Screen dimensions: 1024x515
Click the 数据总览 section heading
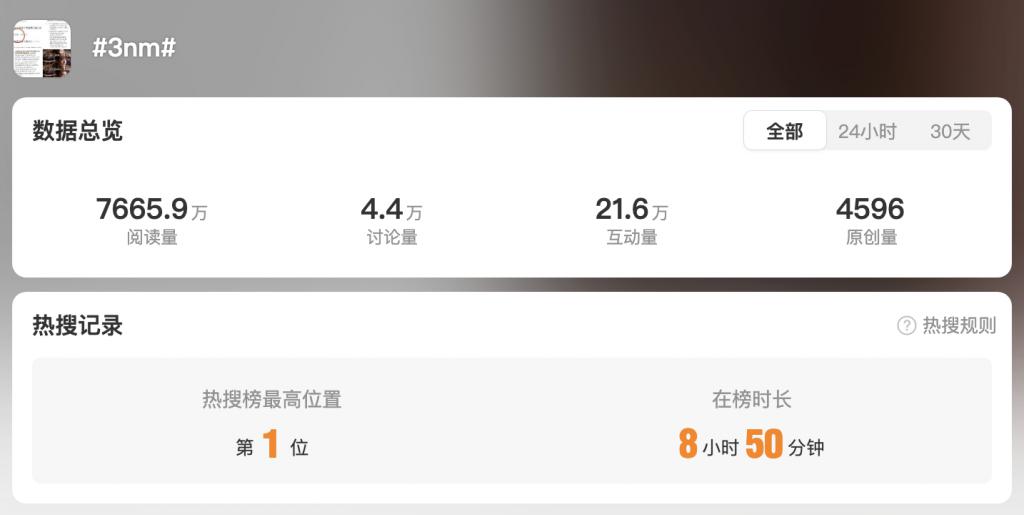tap(77, 131)
